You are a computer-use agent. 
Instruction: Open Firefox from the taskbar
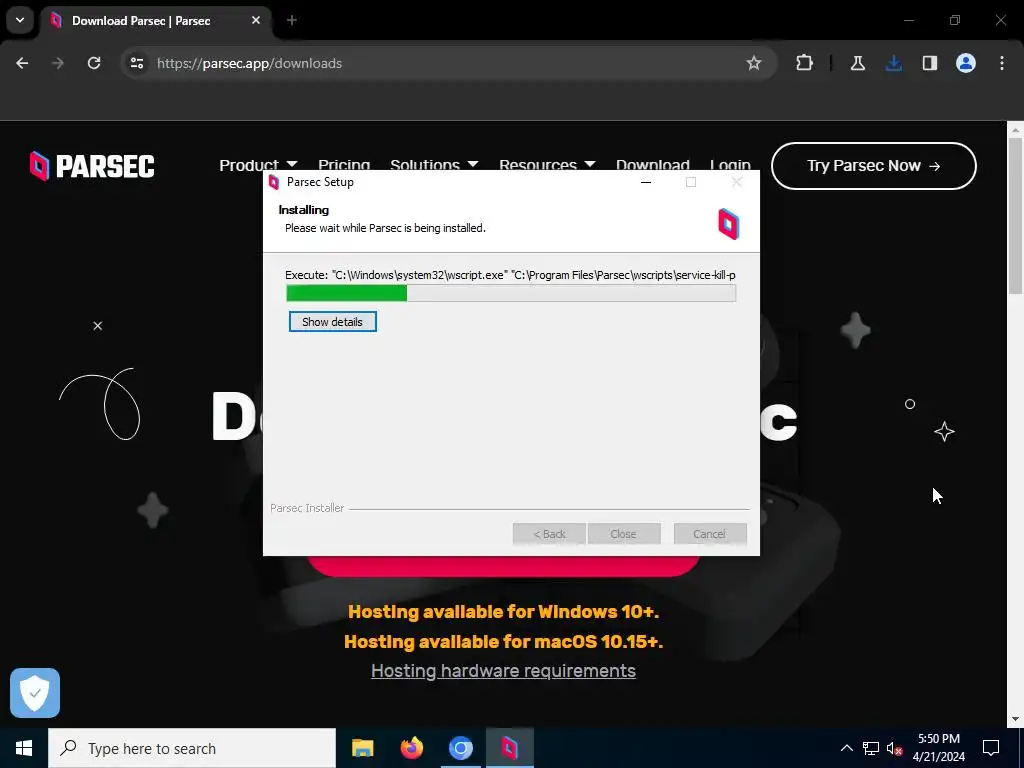coord(411,748)
